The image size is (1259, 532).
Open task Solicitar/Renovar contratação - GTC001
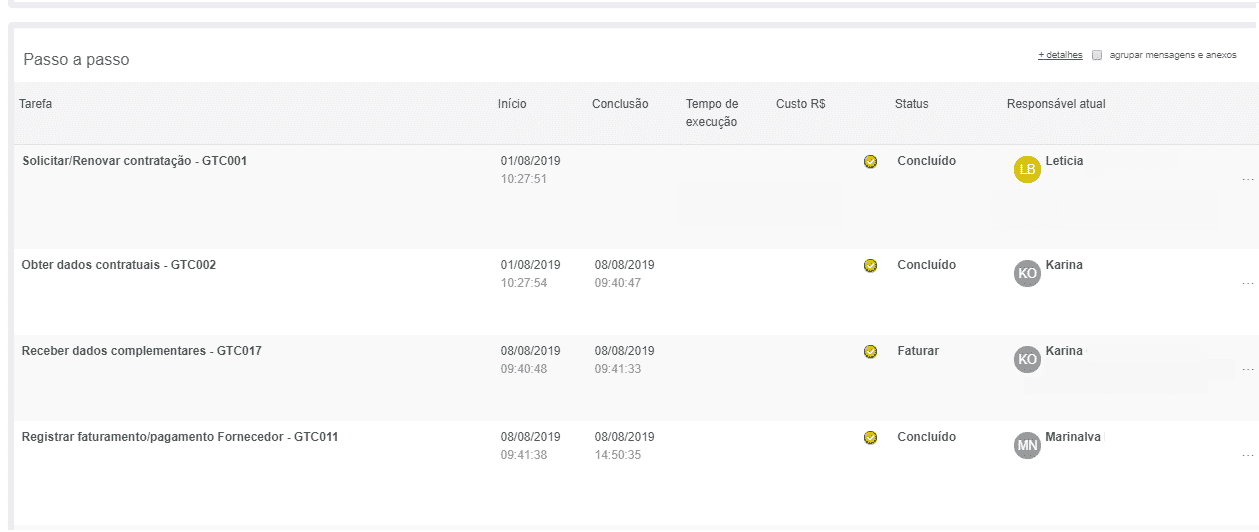pos(134,161)
